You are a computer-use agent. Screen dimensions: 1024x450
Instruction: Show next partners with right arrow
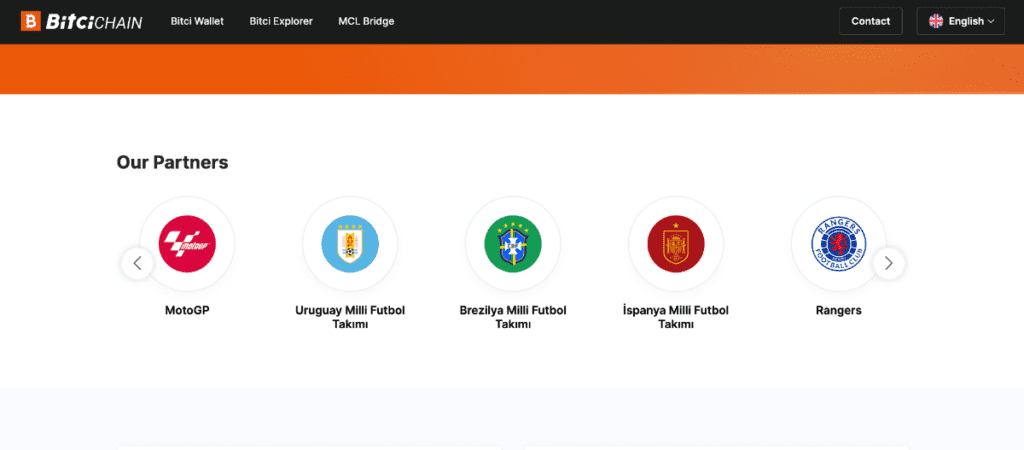pos(888,263)
